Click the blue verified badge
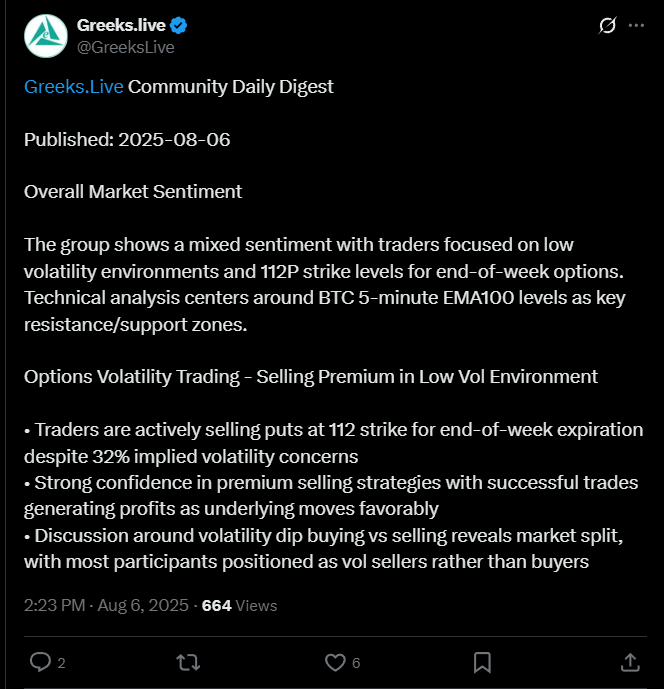 coord(178,25)
